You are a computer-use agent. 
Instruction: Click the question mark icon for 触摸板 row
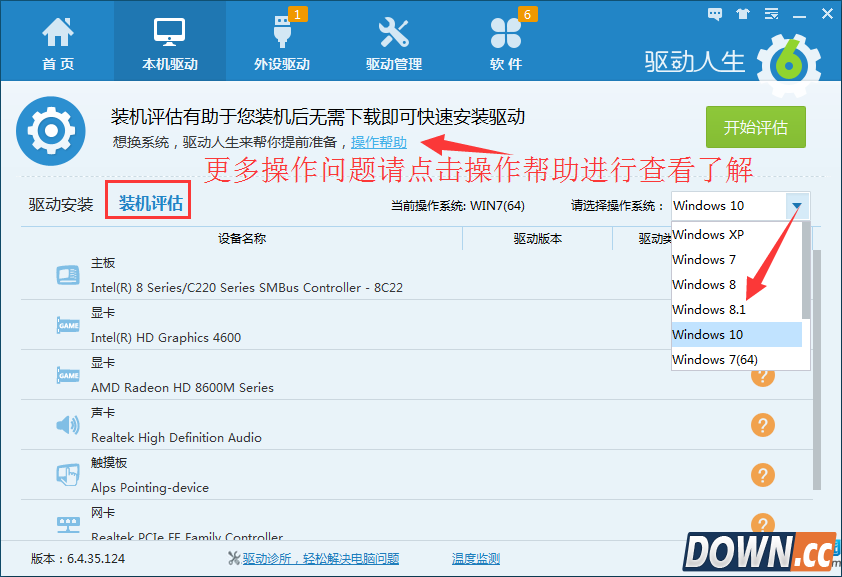pyautogui.click(x=762, y=475)
